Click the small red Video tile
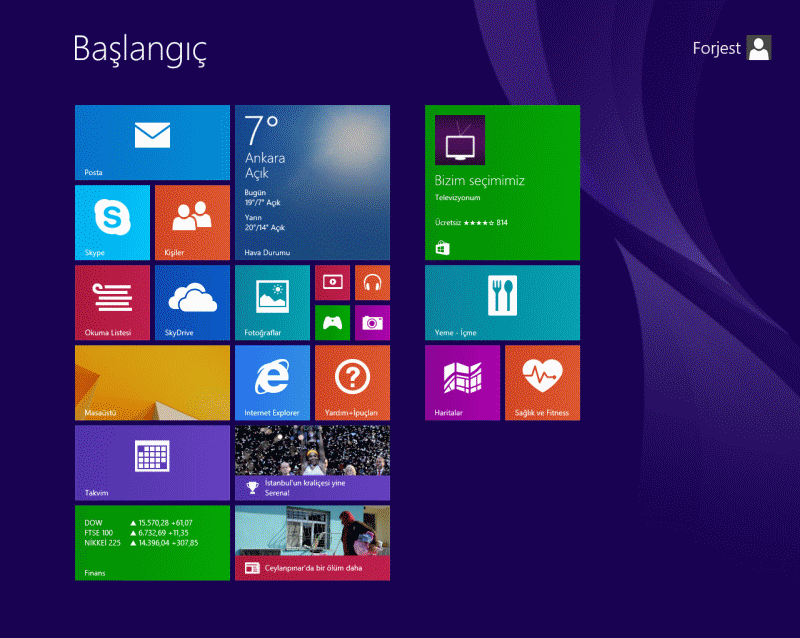 [332, 283]
